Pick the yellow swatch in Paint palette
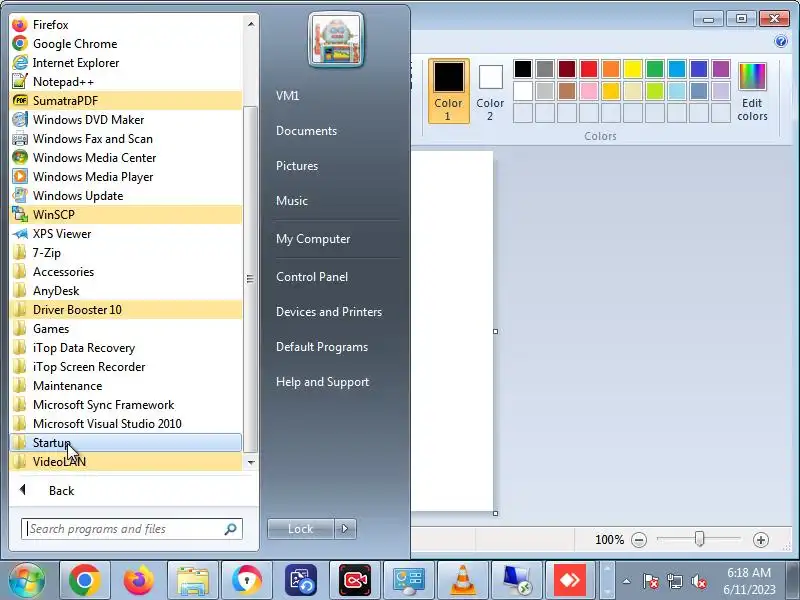 coord(633,69)
